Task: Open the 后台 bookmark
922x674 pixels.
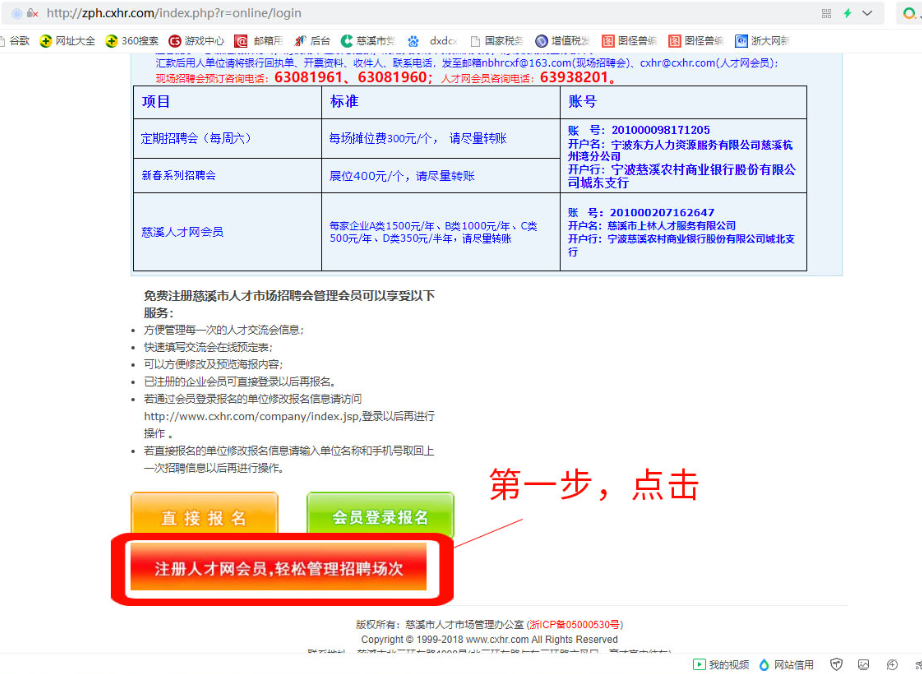Action: tap(312, 41)
